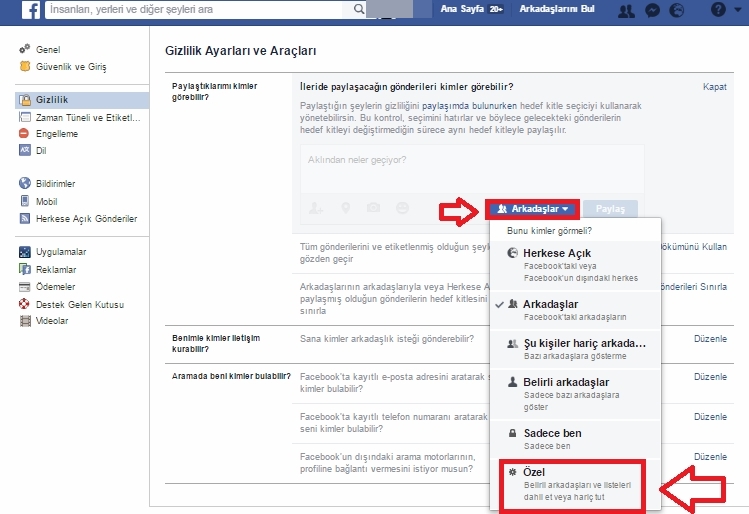
Task: Click the Zaman Tüneli sidebar icon
Action: coord(25,117)
